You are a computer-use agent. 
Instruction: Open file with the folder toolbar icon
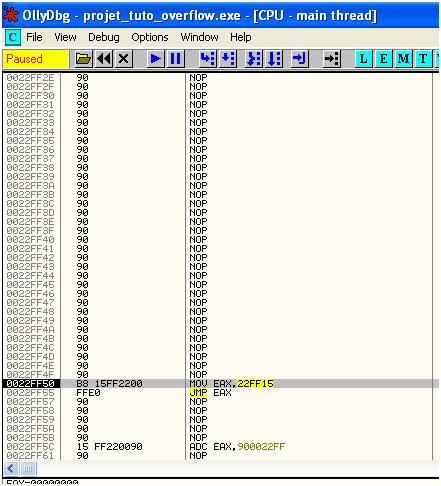(83, 59)
